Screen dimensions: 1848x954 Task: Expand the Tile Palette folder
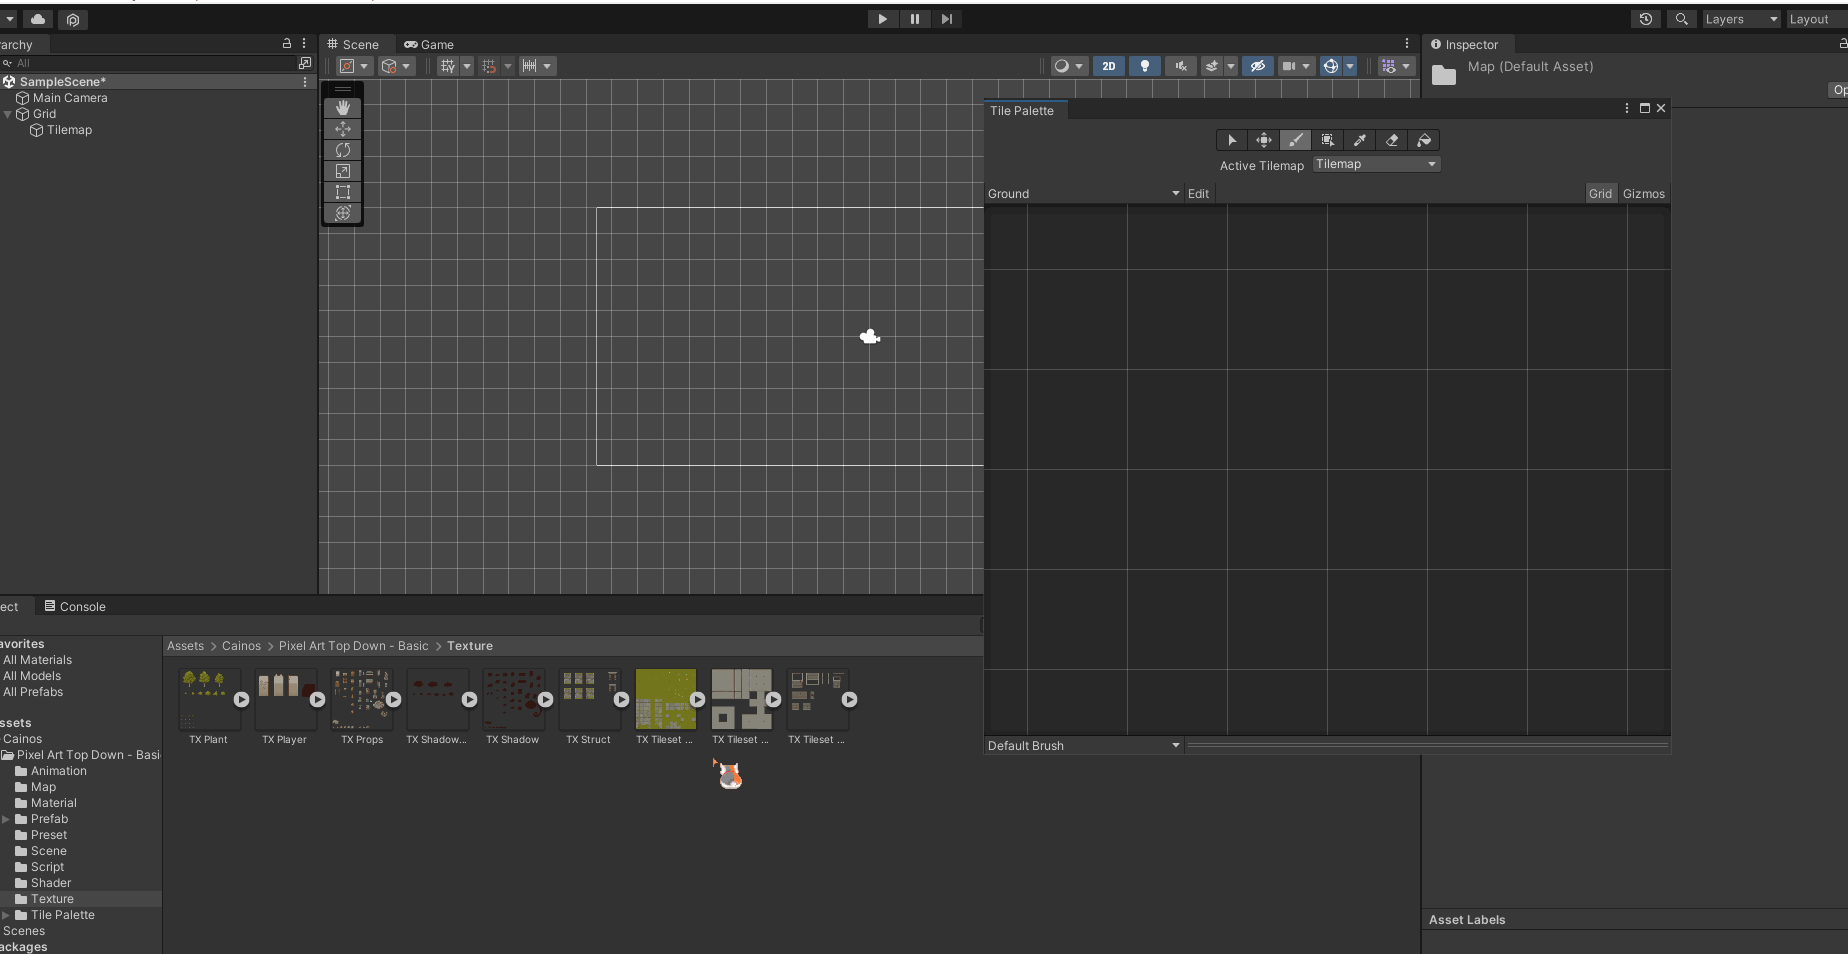[x=6, y=915]
